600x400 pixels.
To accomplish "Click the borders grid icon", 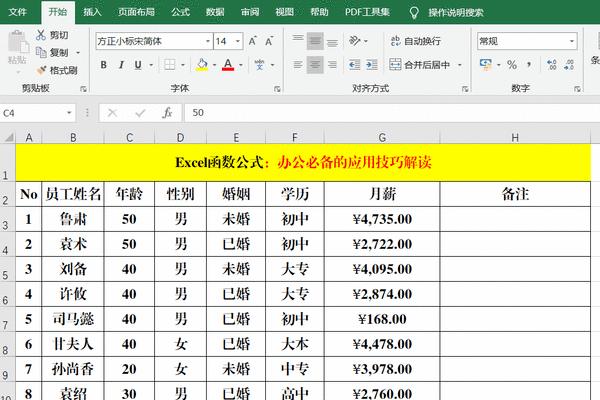I will click(x=170, y=65).
